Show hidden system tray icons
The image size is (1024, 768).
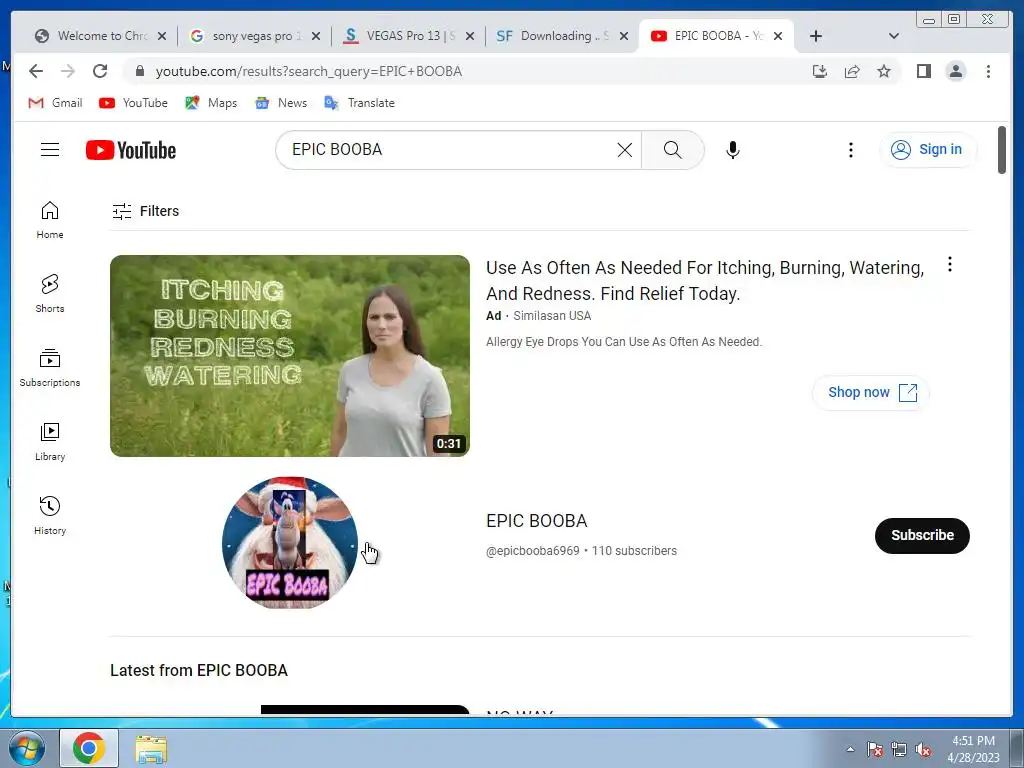coord(850,750)
